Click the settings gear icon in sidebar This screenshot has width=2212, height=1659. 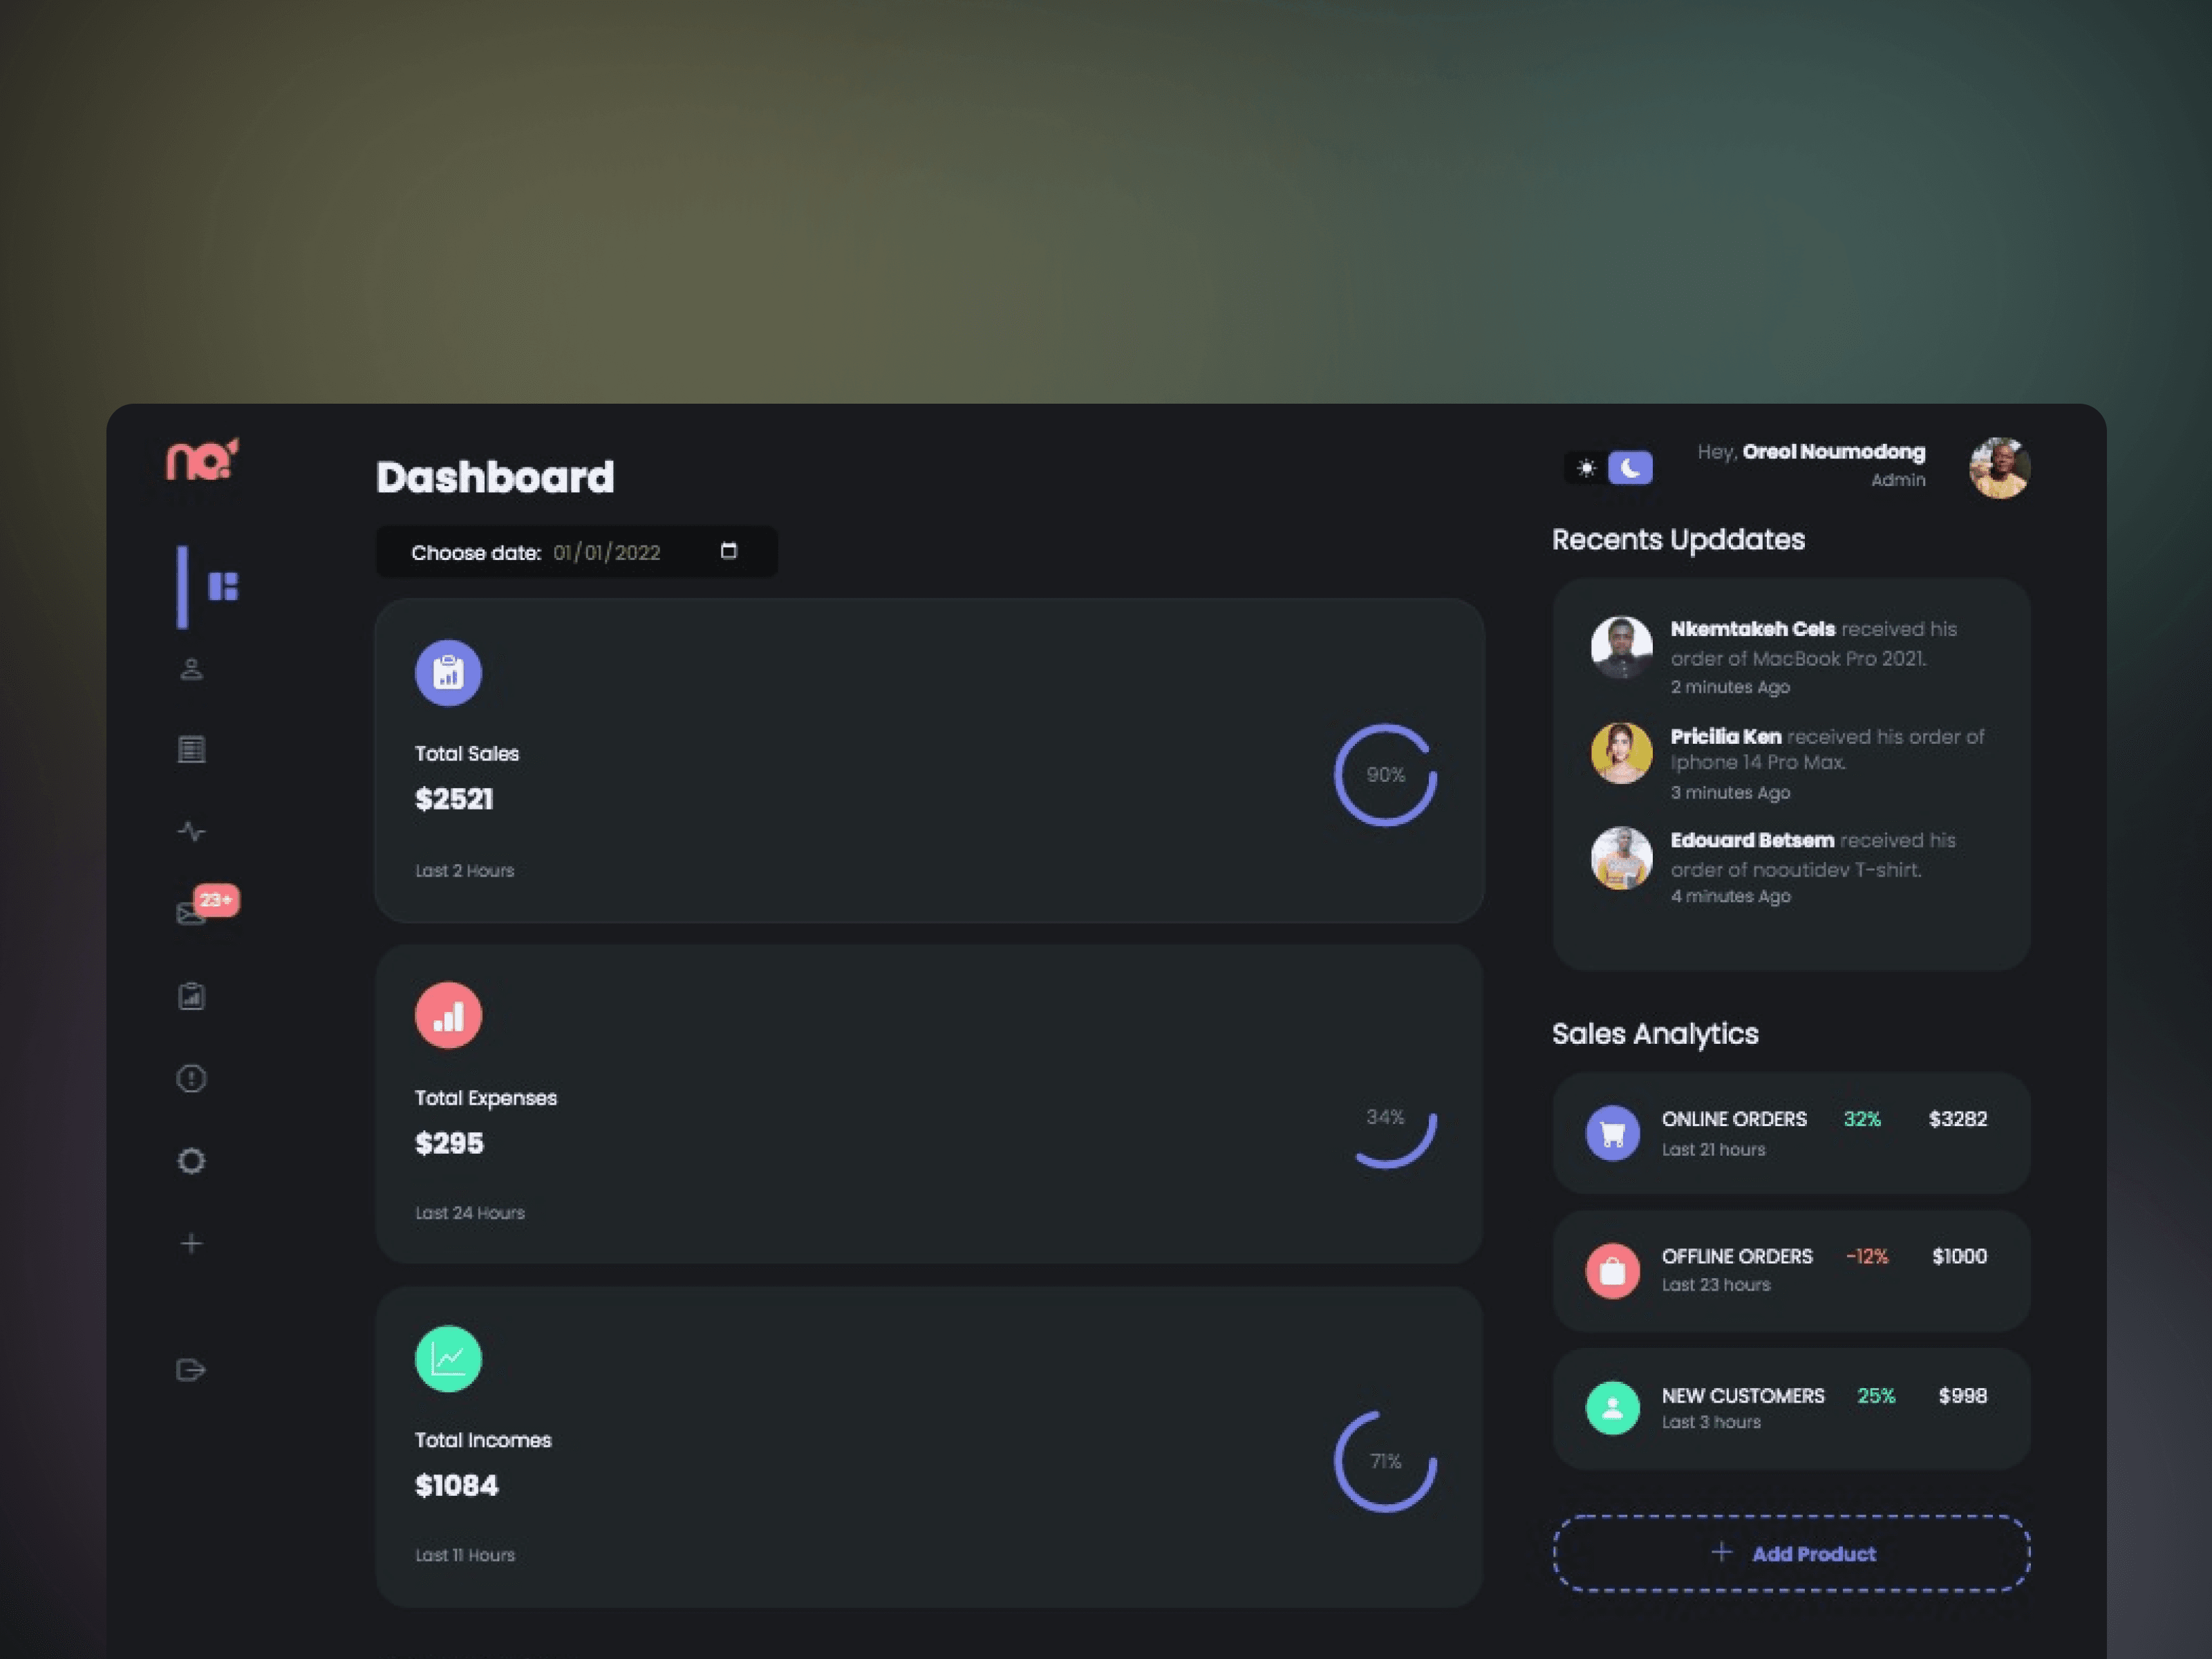coord(190,1159)
